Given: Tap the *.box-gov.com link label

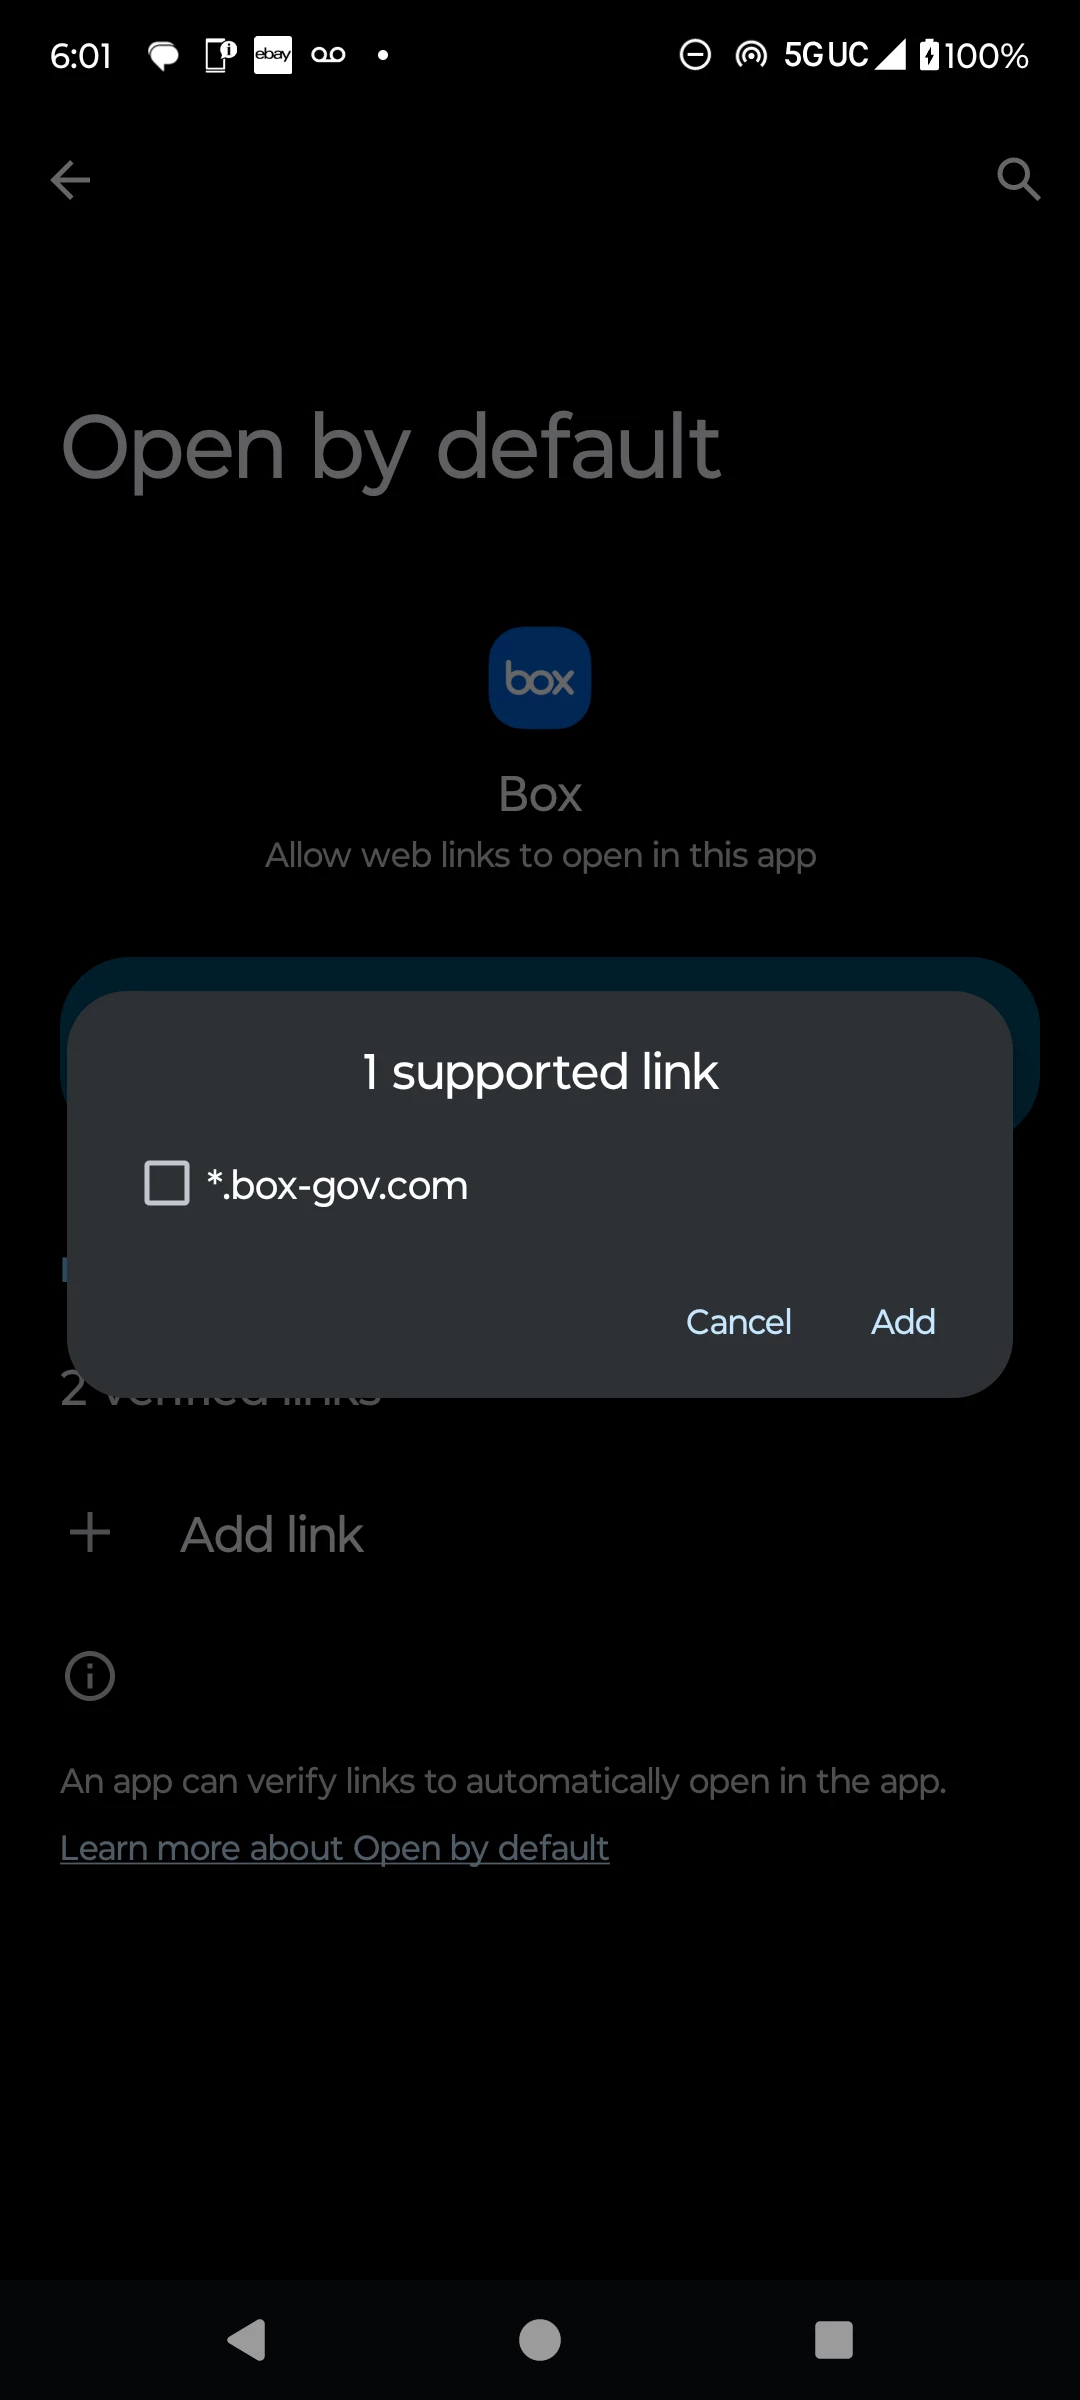Looking at the screenshot, I should [337, 1185].
